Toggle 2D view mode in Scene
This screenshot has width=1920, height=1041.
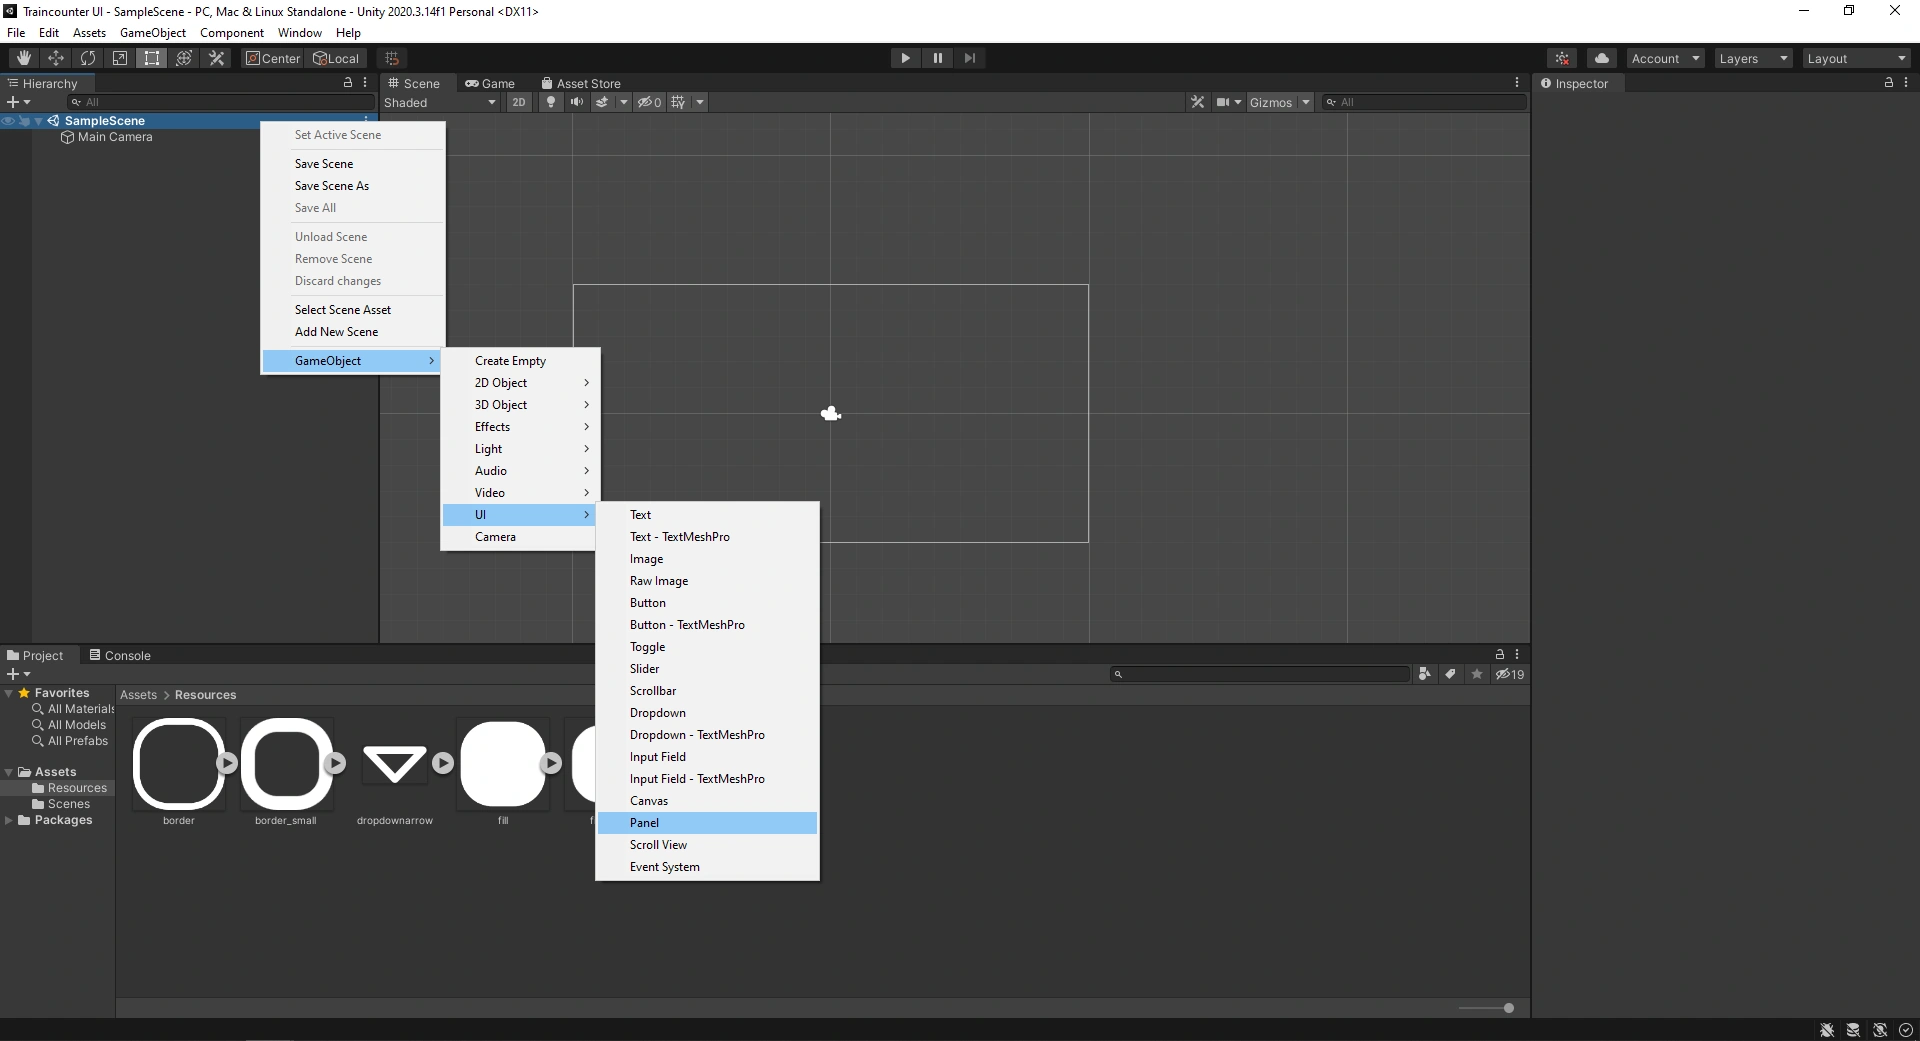518,102
